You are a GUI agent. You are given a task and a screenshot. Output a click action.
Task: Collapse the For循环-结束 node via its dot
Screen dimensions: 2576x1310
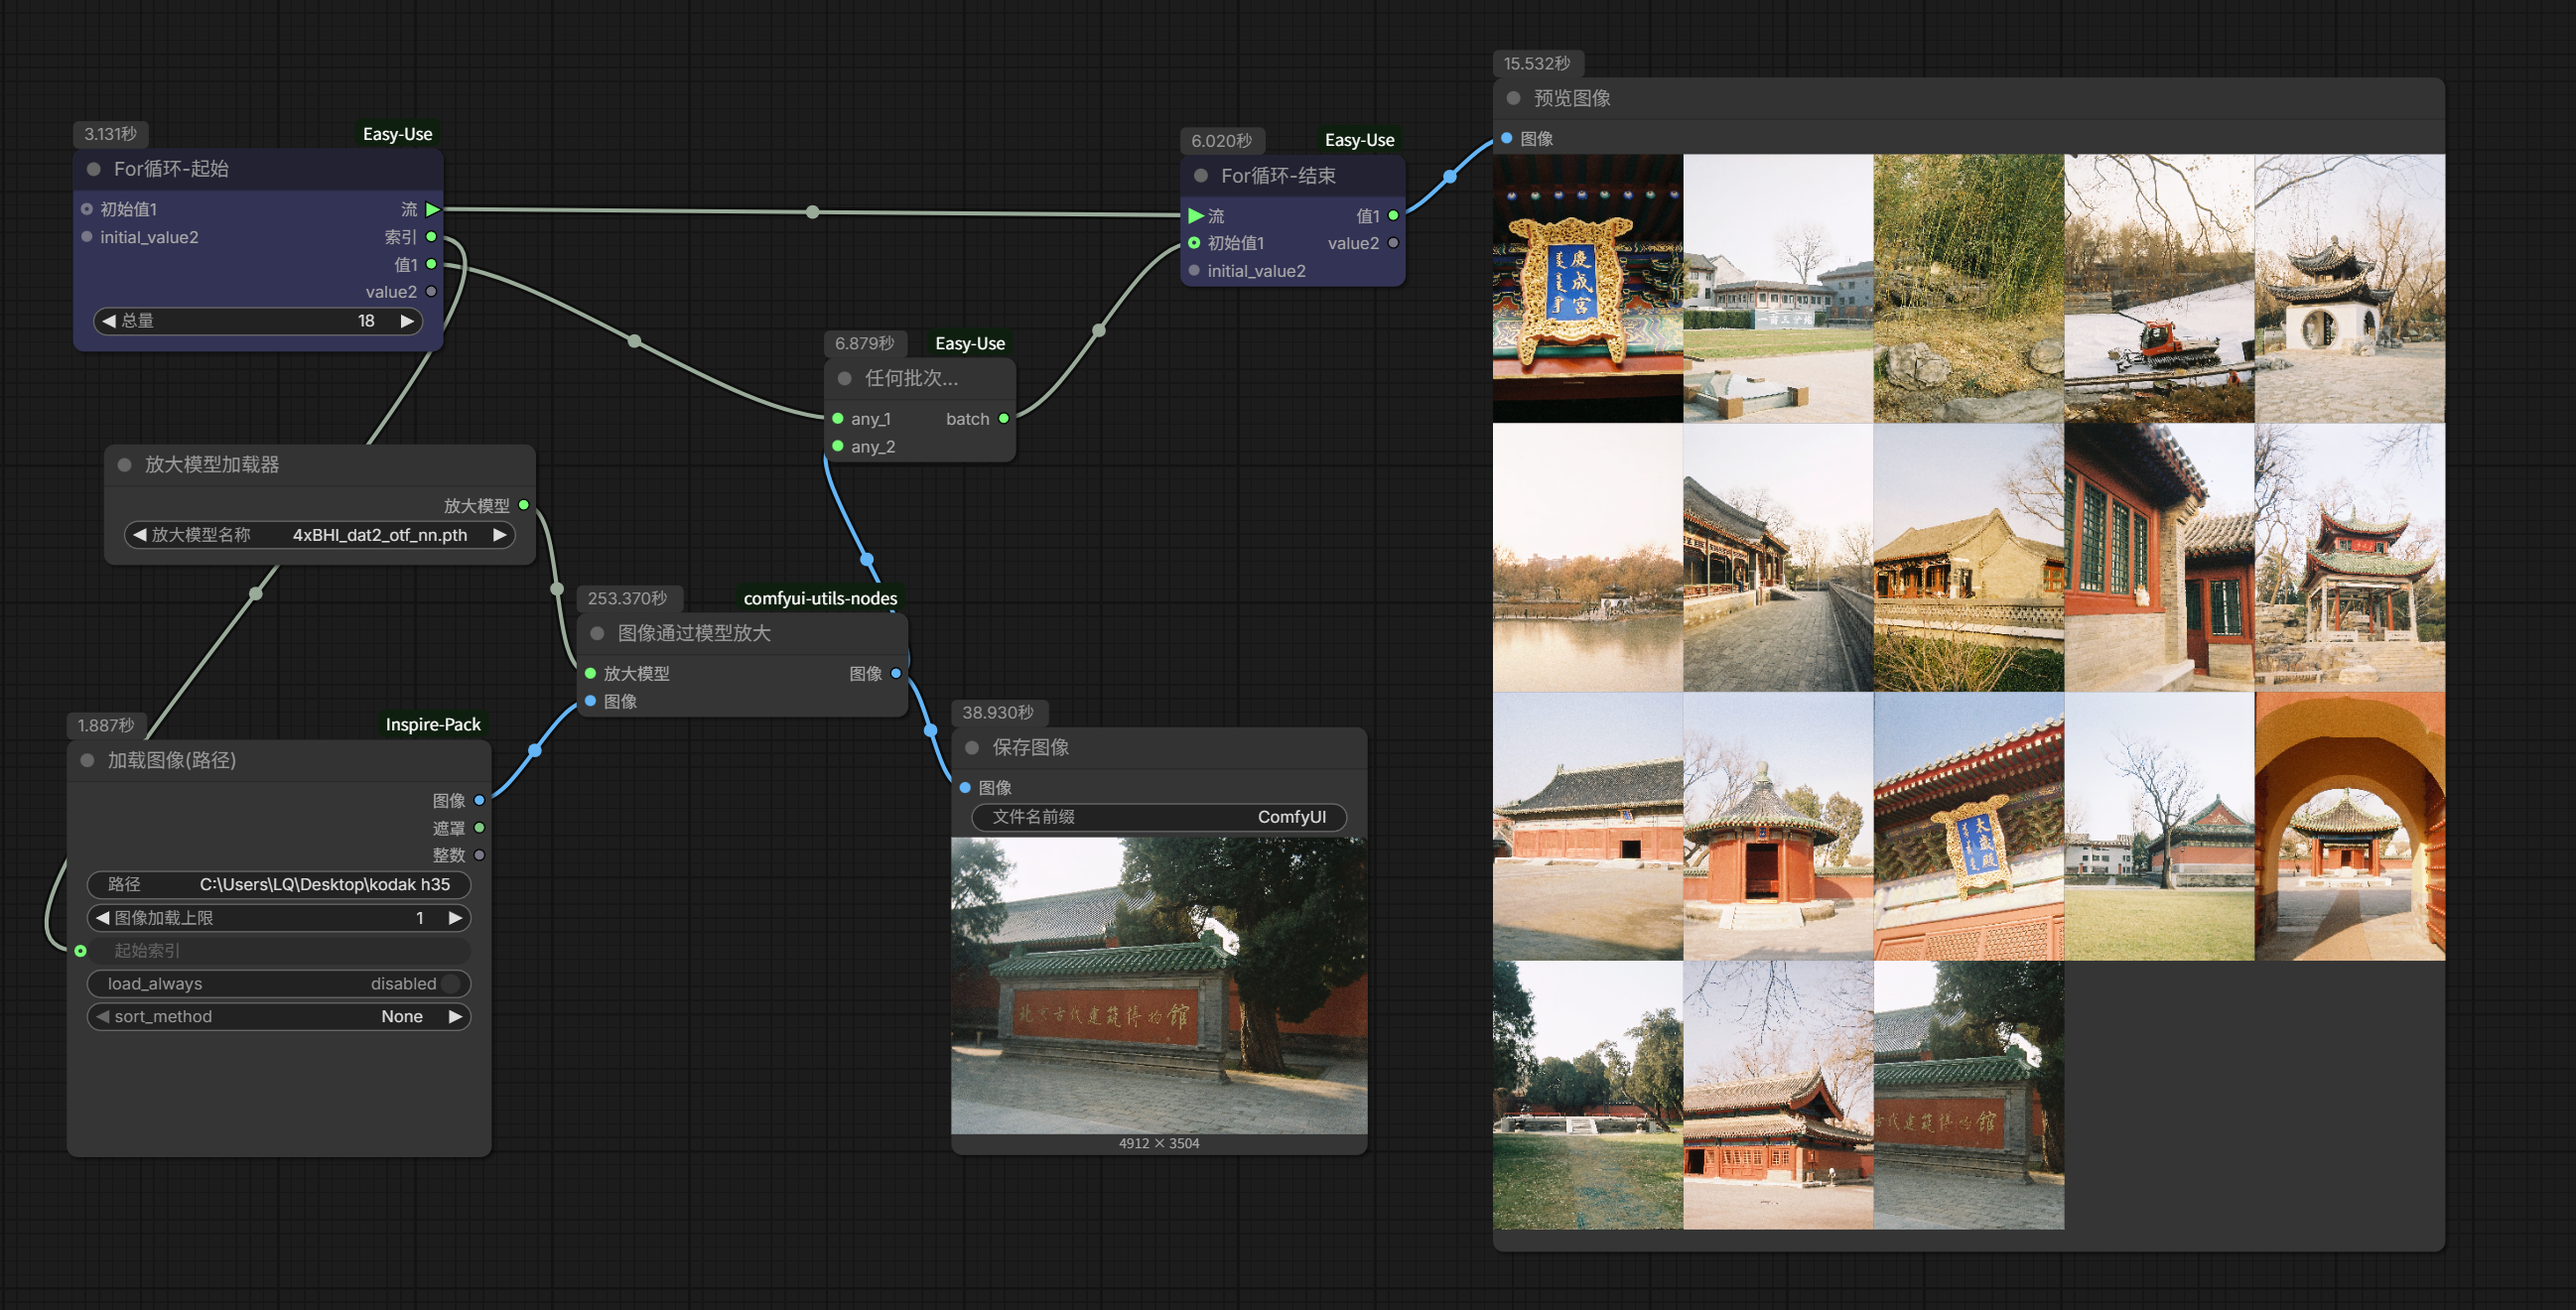(x=1201, y=176)
